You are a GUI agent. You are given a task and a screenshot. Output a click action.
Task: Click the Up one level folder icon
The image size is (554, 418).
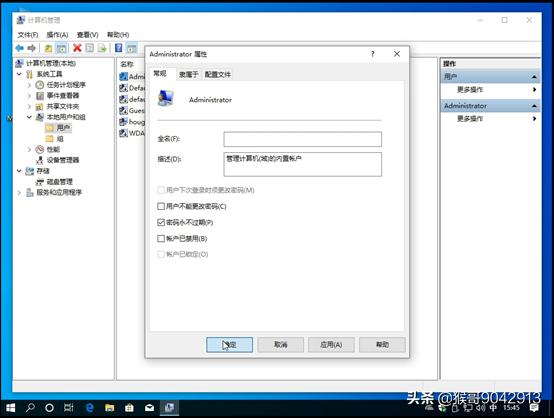point(48,48)
